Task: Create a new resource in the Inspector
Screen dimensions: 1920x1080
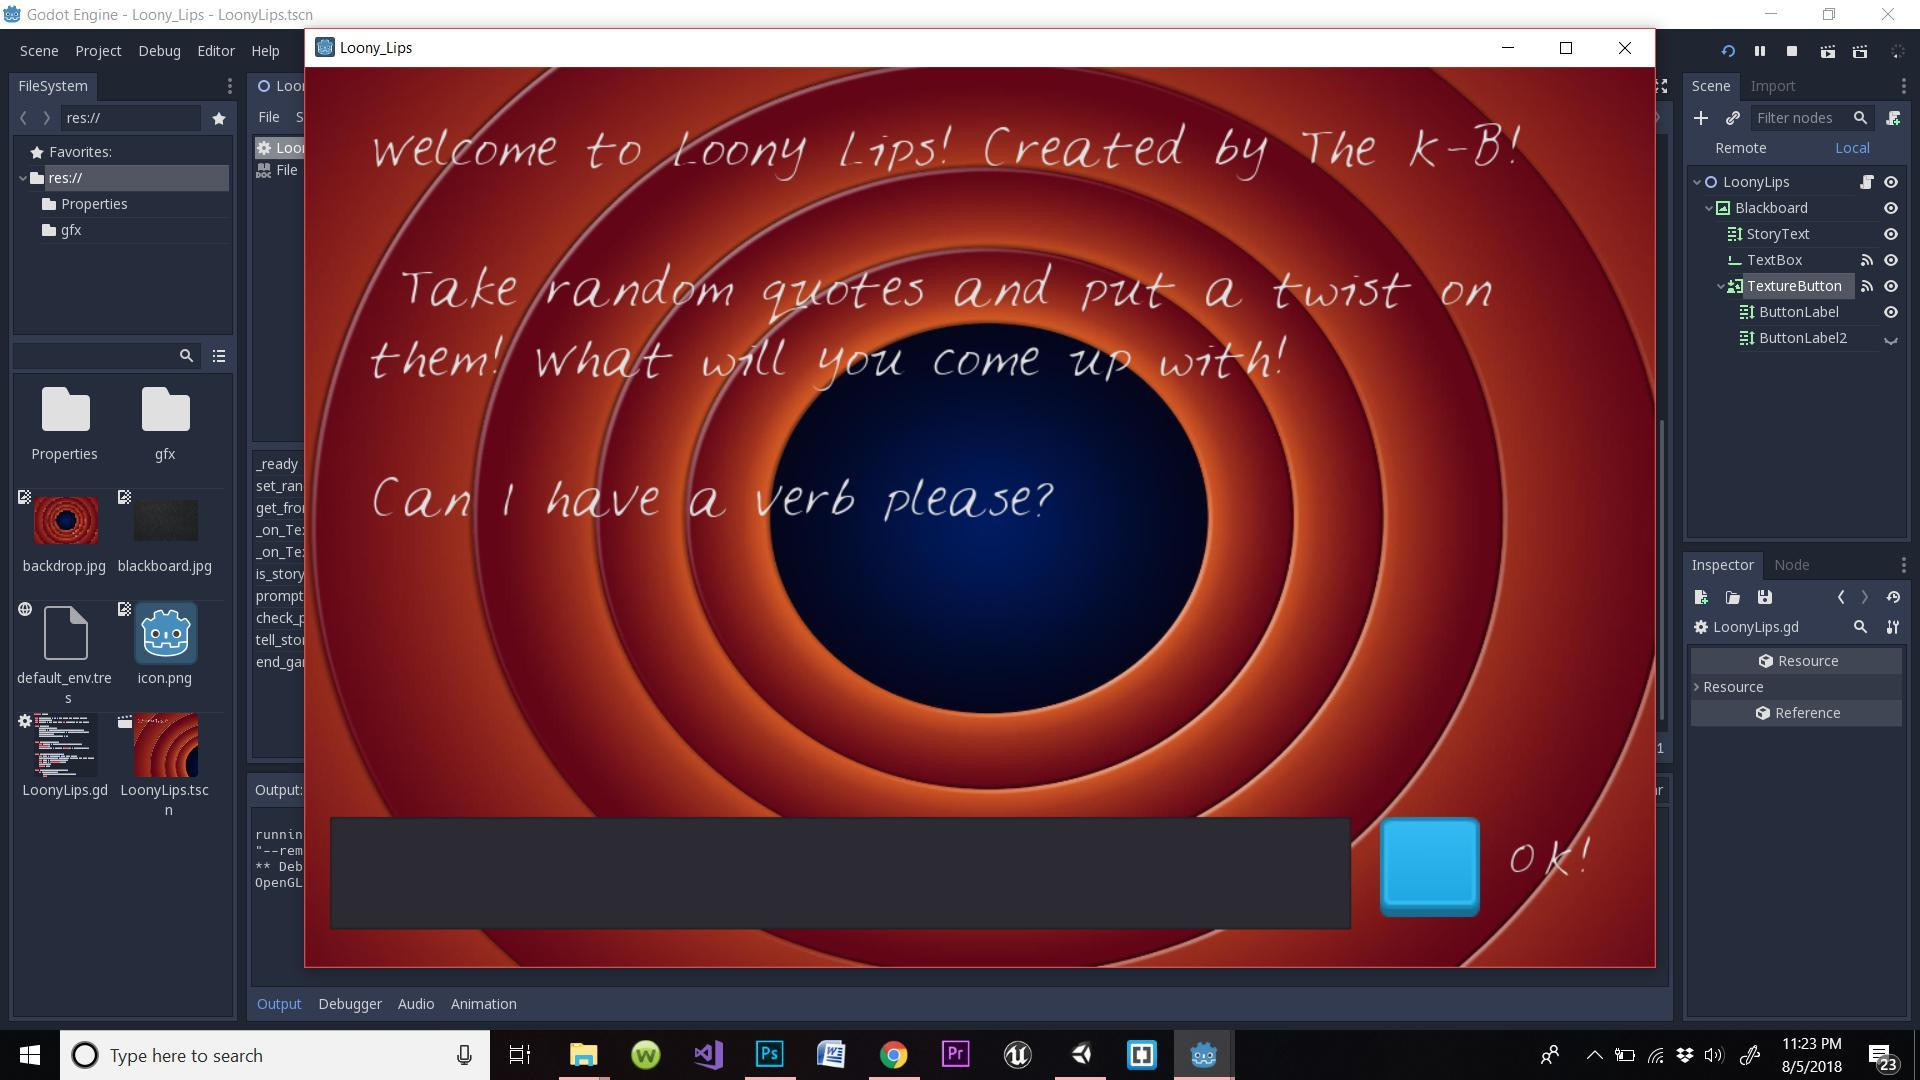Action: coord(1701,597)
